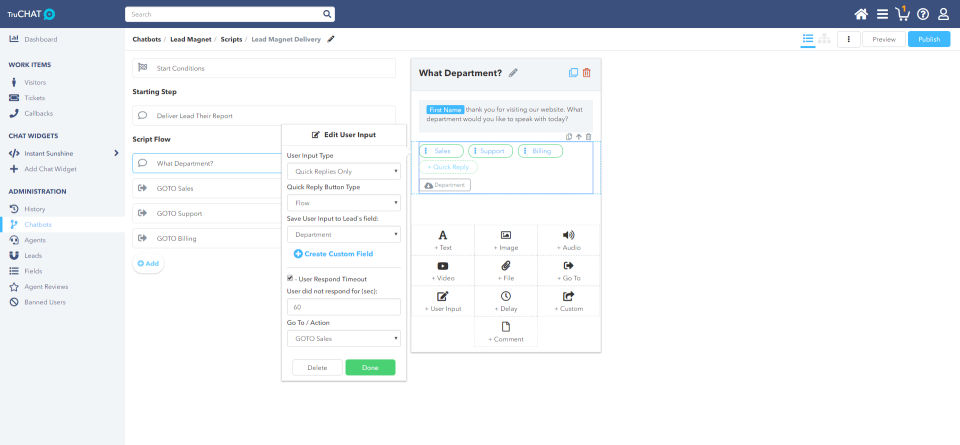Click Done in Edit User Input

[370, 367]
